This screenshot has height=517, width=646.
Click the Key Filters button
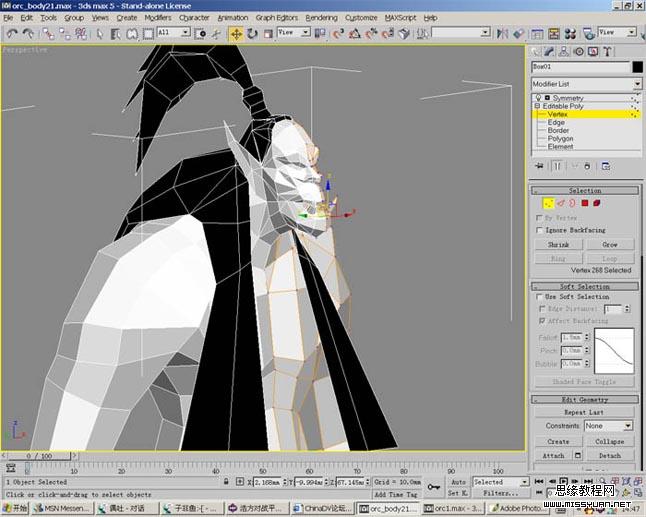pyautogui.click(x=501, y=493)
